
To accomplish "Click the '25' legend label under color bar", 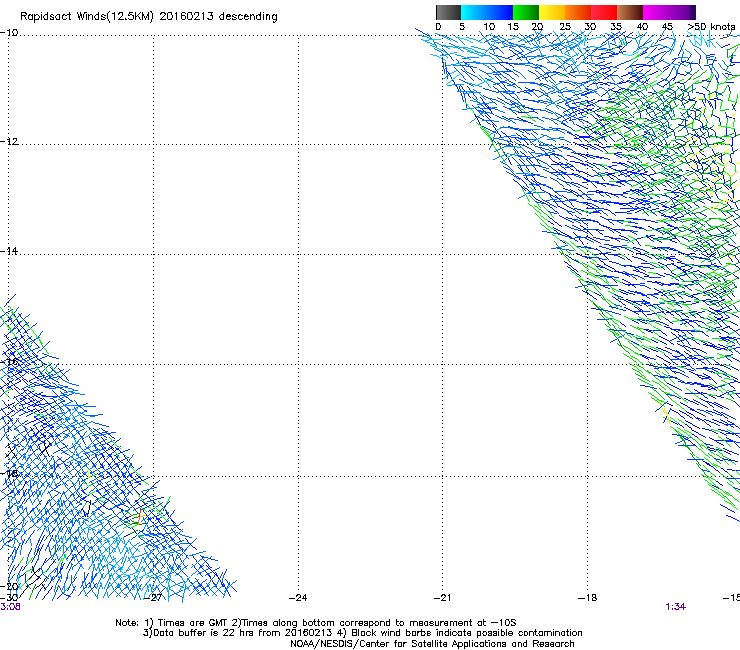I will point(564,27).
